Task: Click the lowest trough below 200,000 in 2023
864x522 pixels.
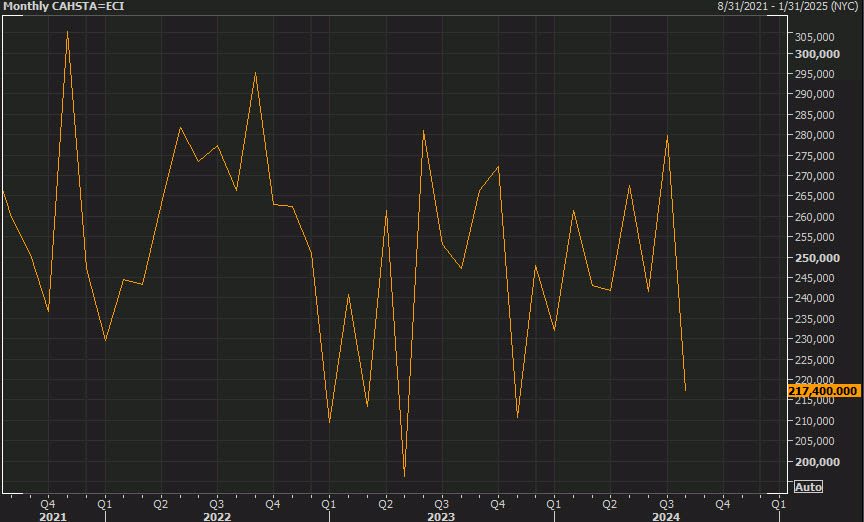Action: (404, 476)
